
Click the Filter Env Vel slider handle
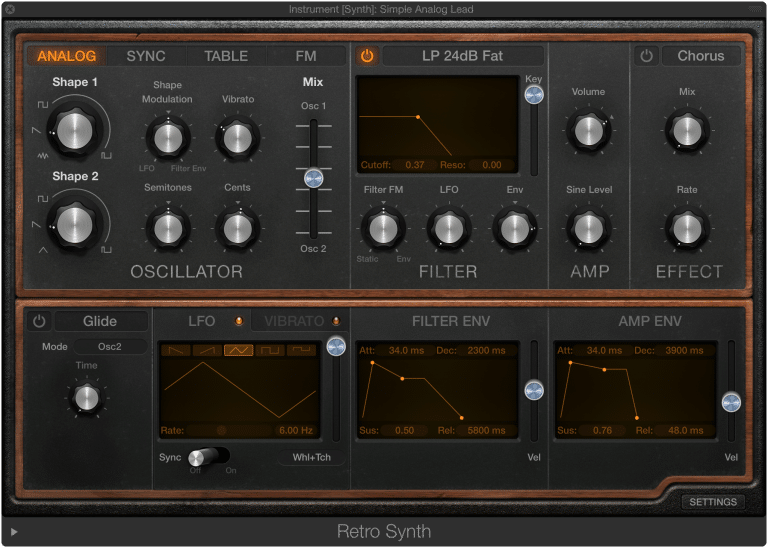[534, 390]
